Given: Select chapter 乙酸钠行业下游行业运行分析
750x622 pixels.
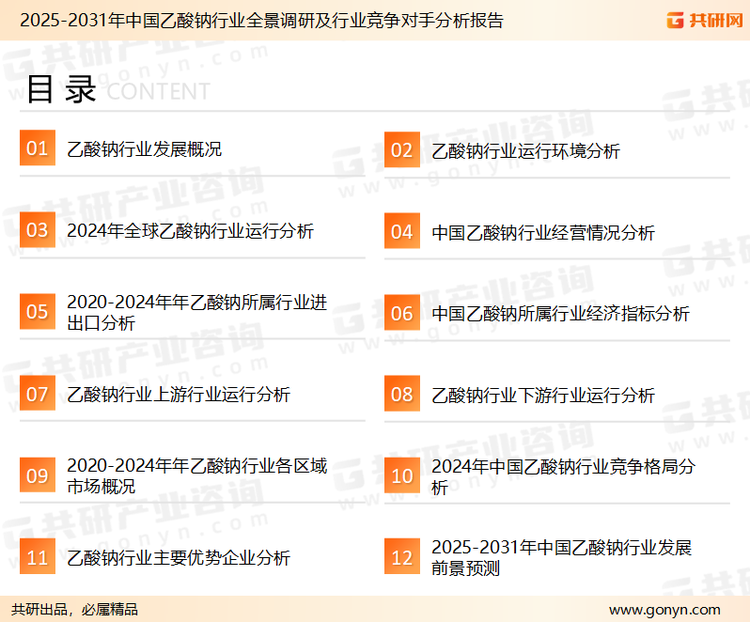Looking at the screenshot, I should click(543, 395).
